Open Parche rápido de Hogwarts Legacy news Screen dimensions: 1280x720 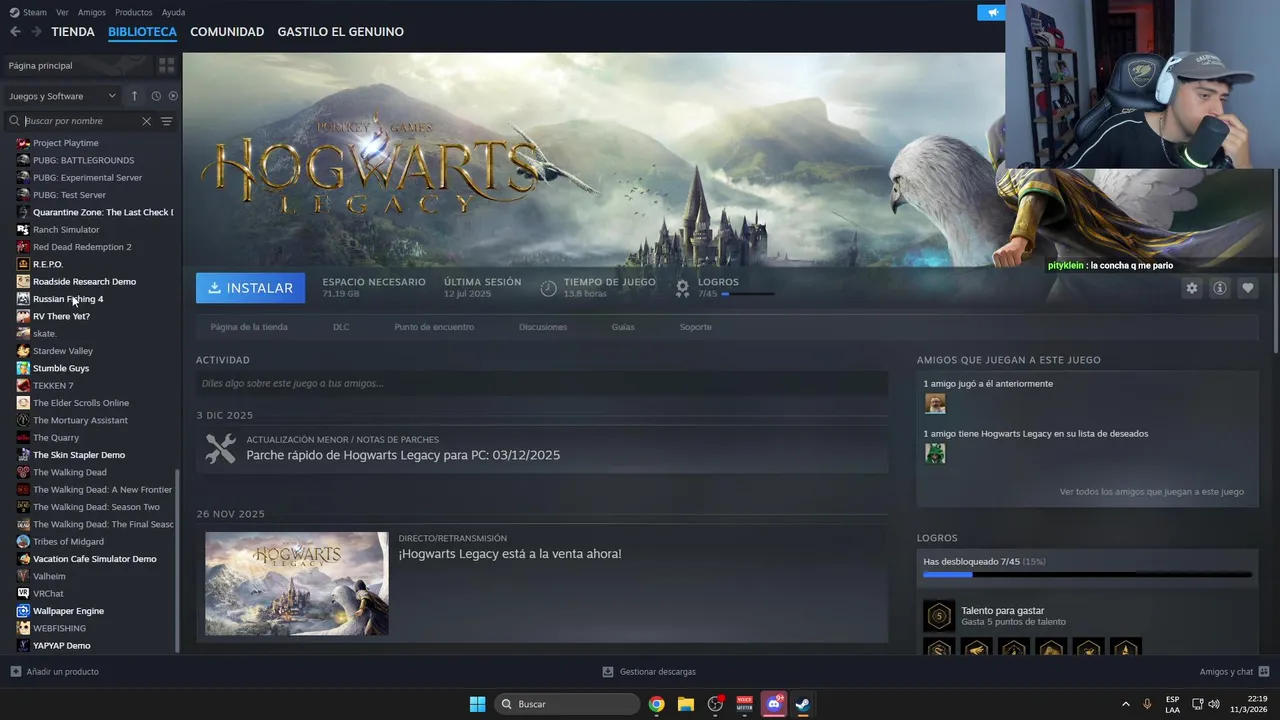point(403,455)
